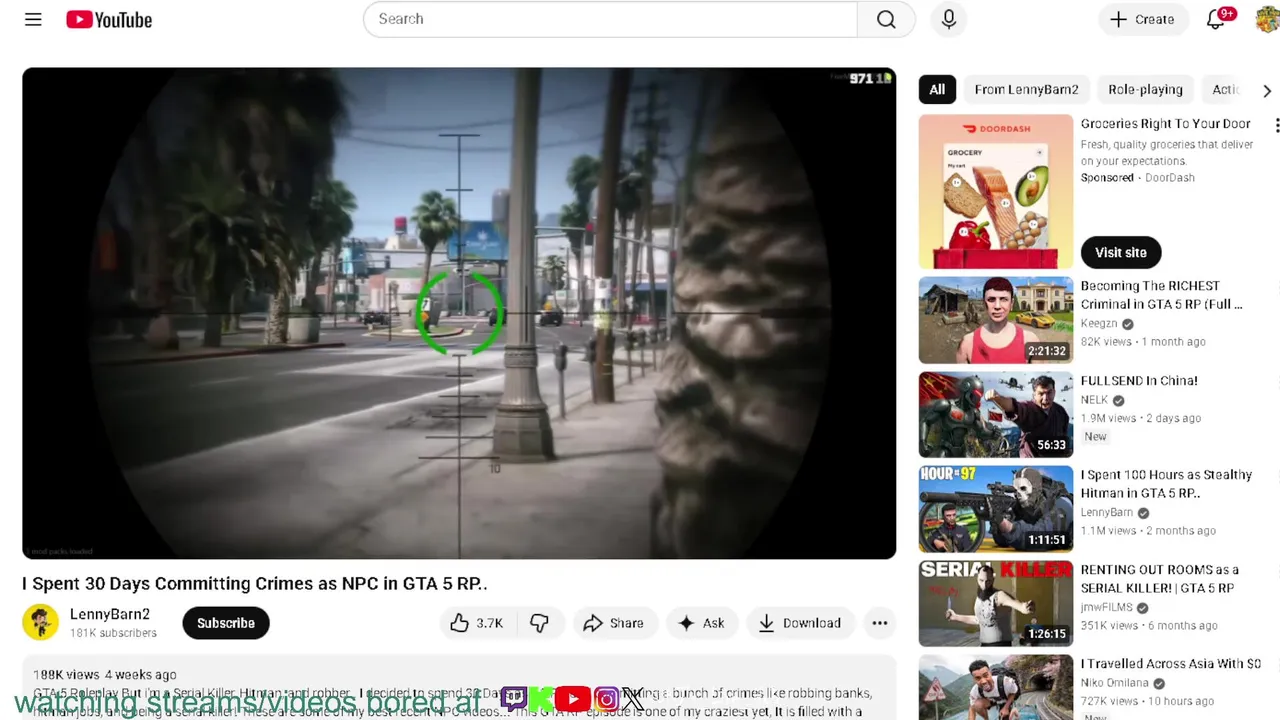This screenshot has width=1280, height=720.
Task: Click the main video player
Action: pos(459,313)
